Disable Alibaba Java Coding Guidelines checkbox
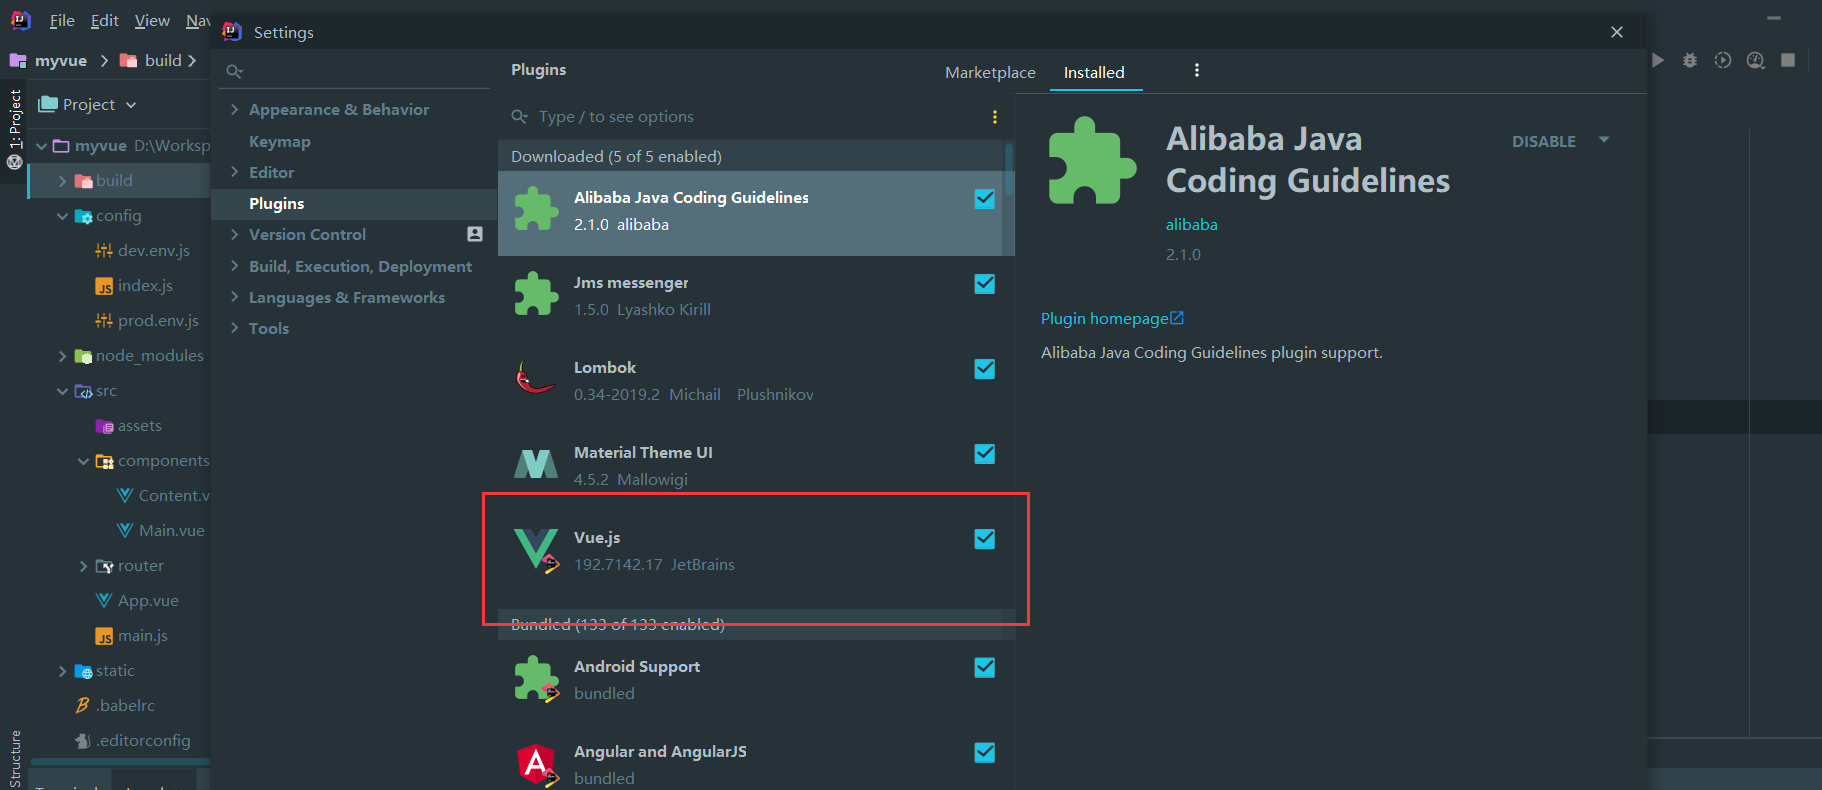This screenshot has height=790, width=1822. [x=985, y=199]
